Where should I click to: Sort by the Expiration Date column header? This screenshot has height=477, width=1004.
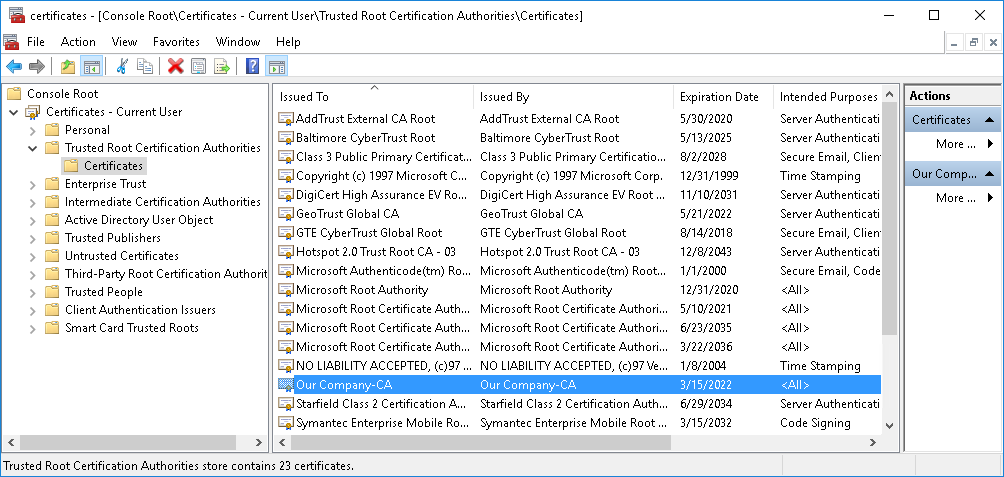click(724, 97)
